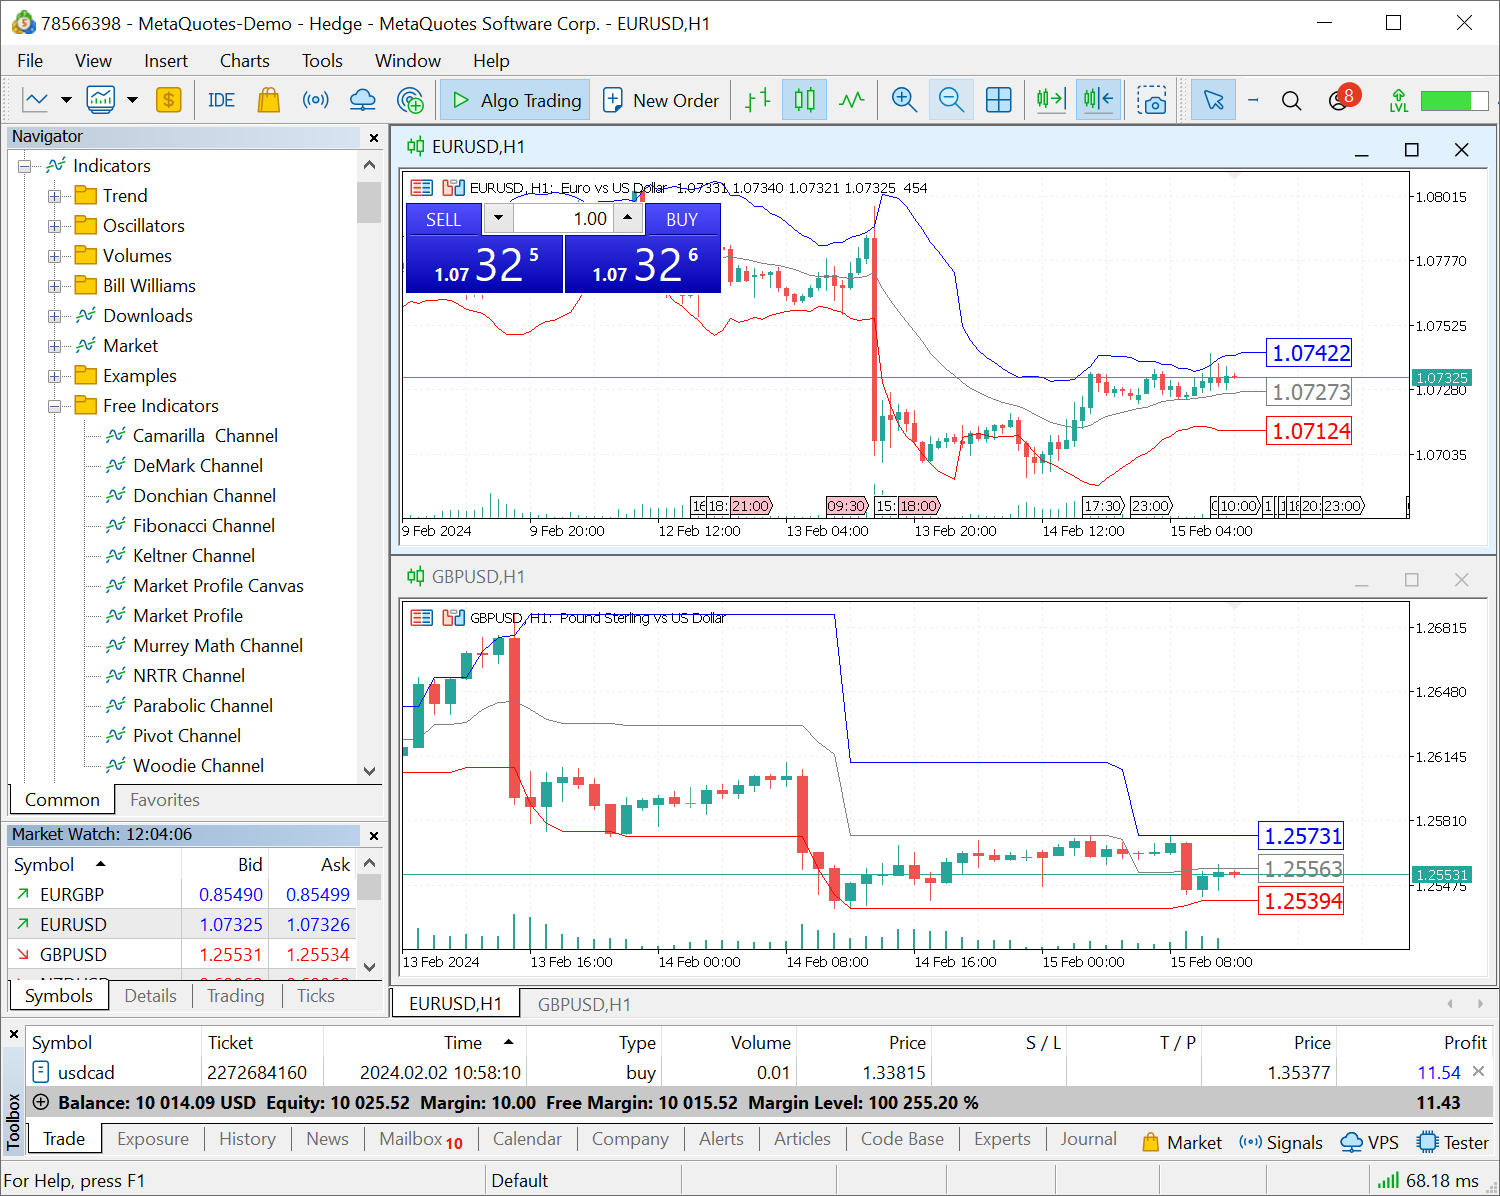Click the SELL button on EURUSD chart
Image resolution: width=1500 pixels, height=1196 pixels.
pos(443,220)
